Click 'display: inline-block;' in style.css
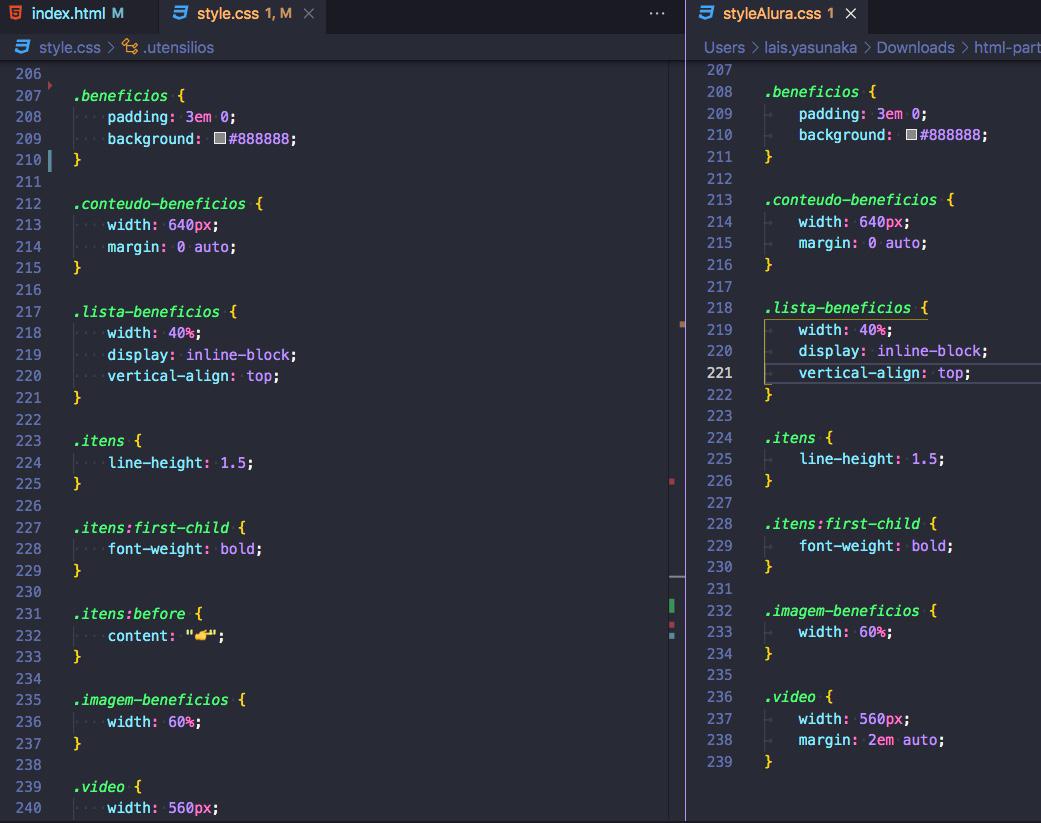Screen dimensions: 1041x823 coord(202,355)
